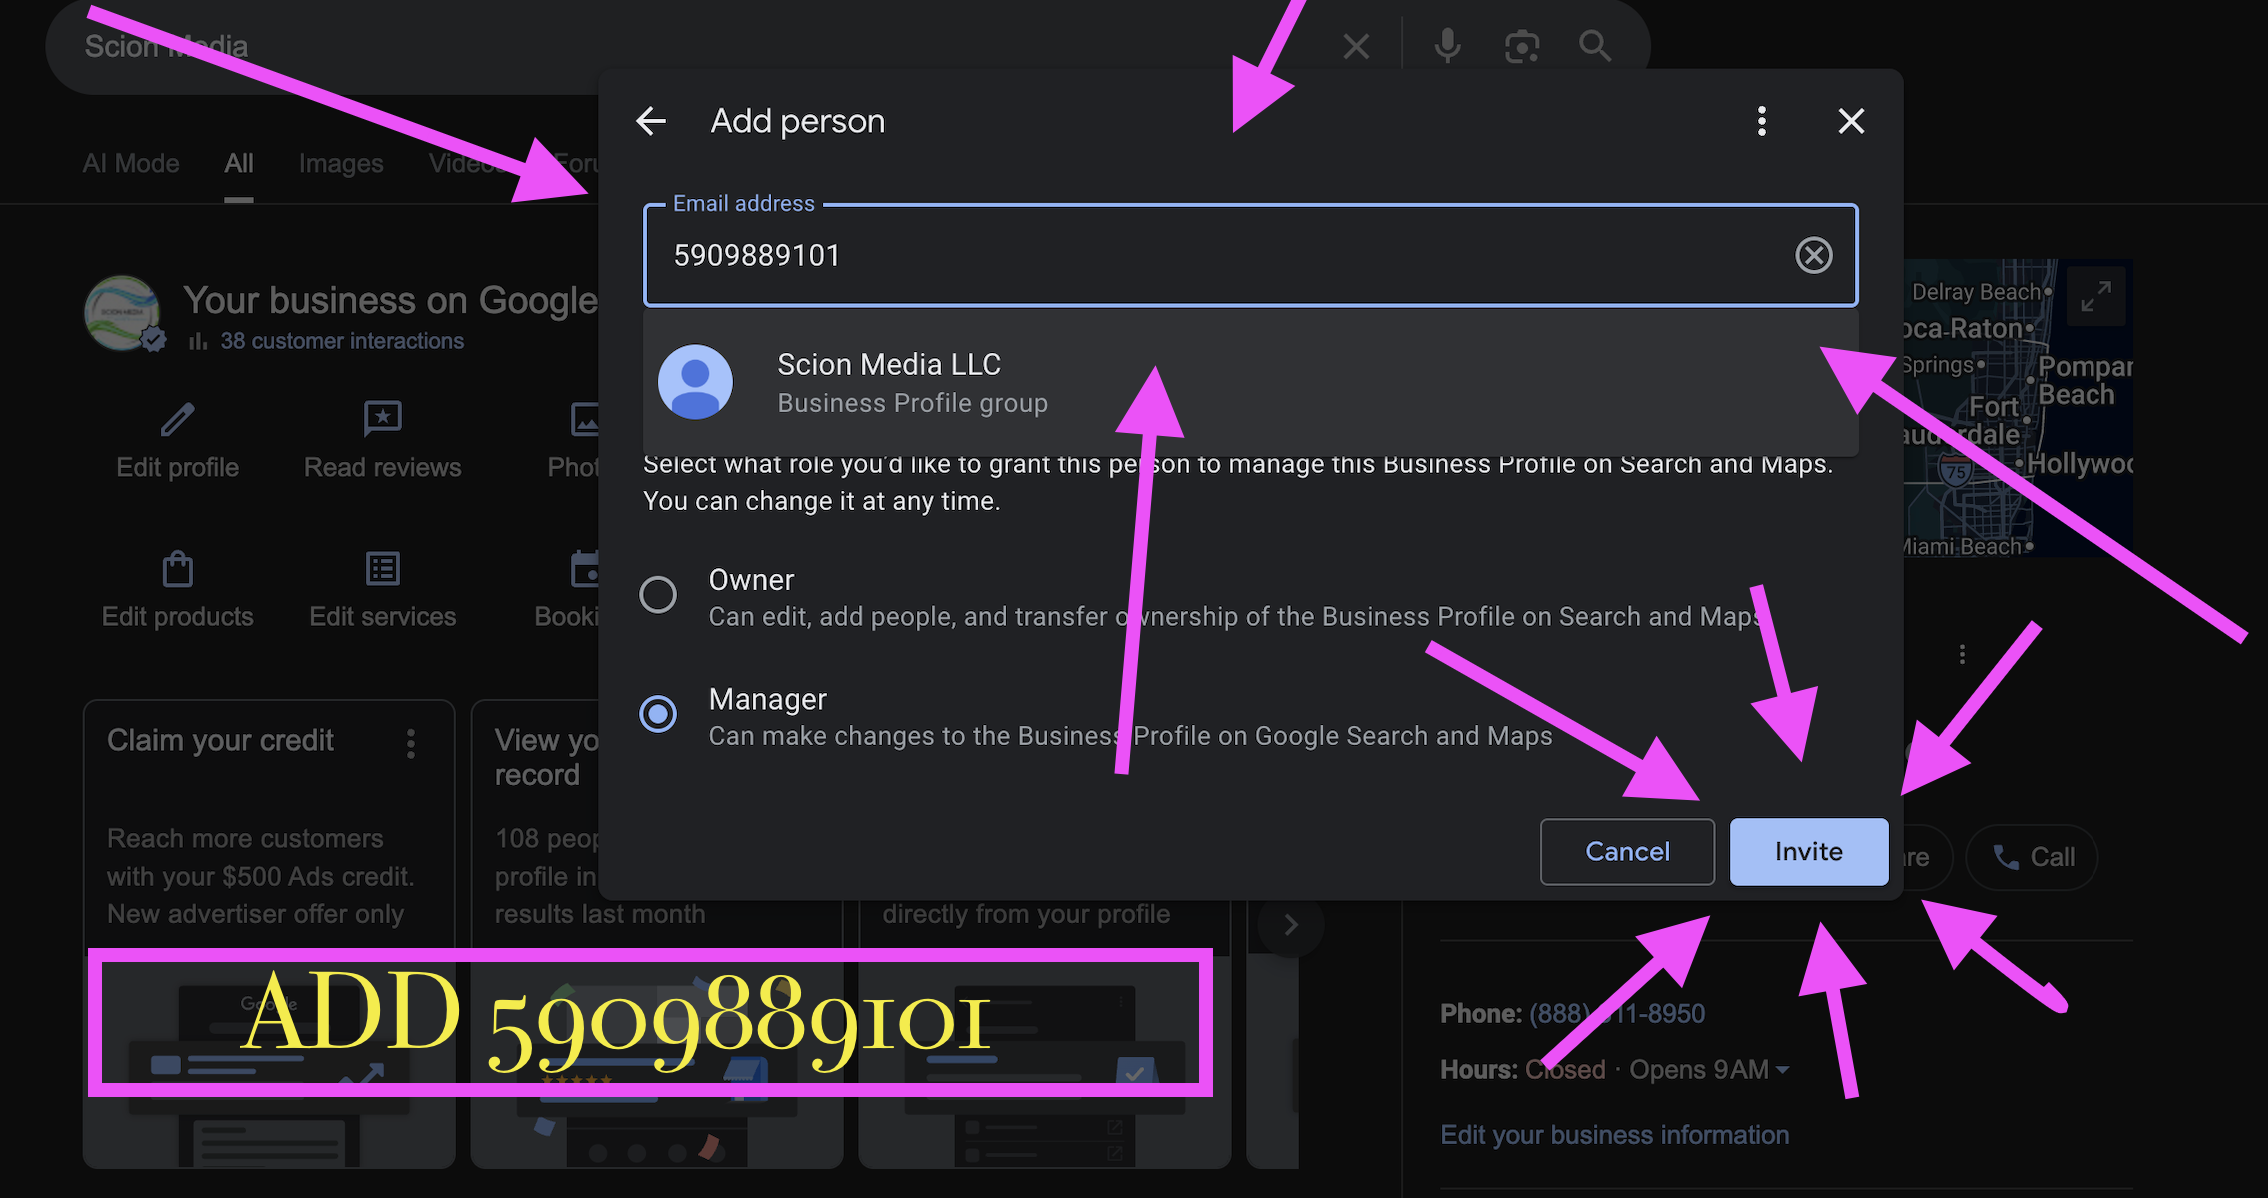The height and width of the screenshot is (1198, 2268).
Task: Open Edit services list shortcut
Action: pos(382,590)
